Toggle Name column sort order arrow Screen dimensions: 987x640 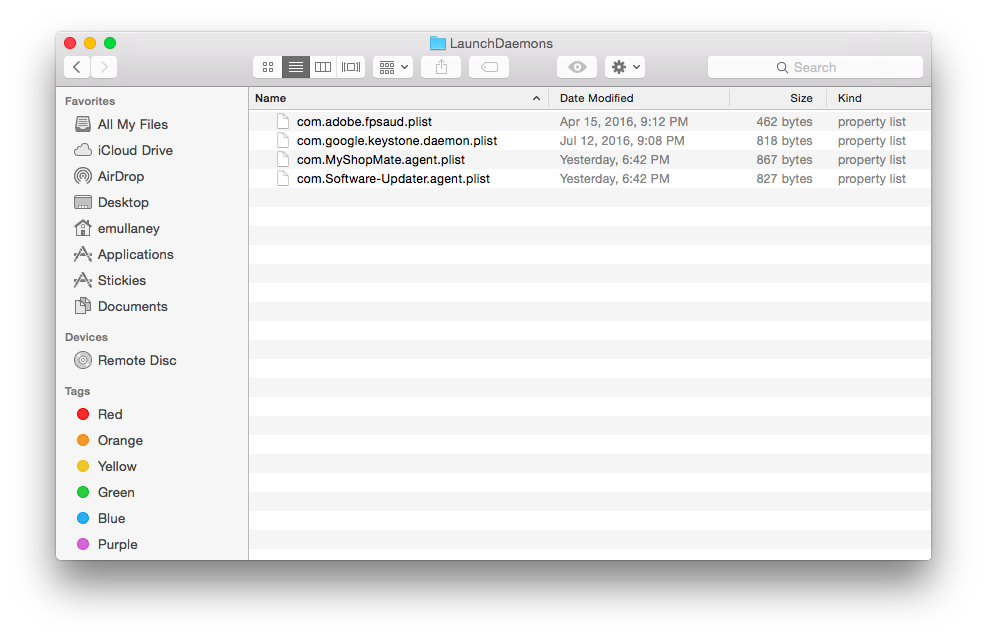coord(536,98)
